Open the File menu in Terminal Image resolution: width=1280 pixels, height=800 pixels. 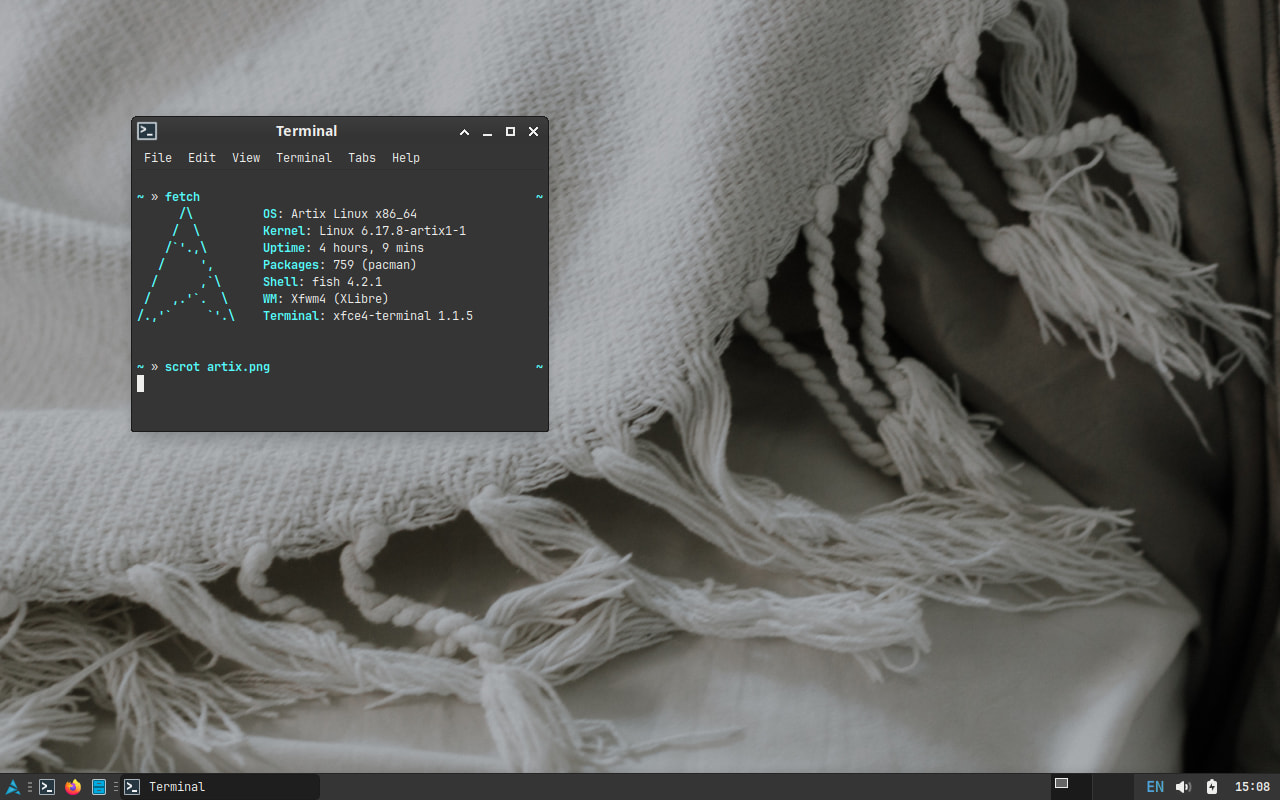click(157, 158)
